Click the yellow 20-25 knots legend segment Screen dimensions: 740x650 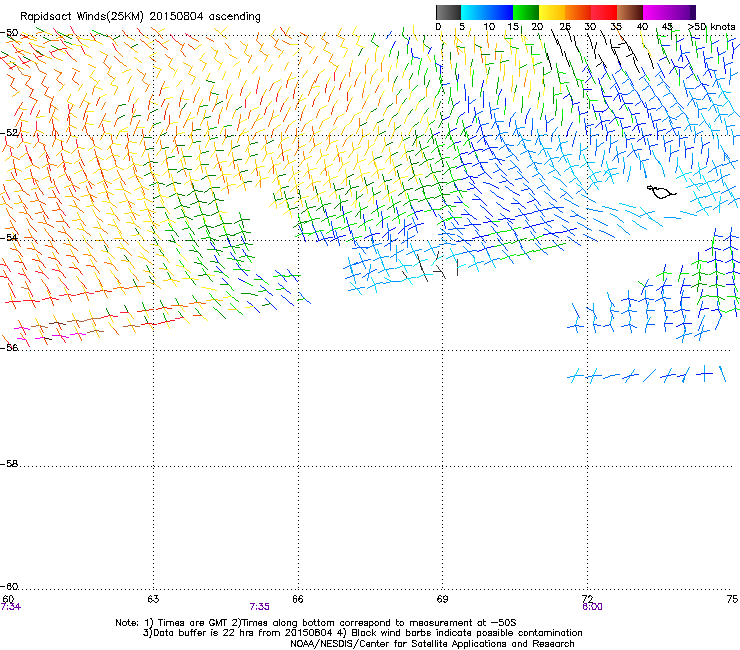tap(552, 12)
